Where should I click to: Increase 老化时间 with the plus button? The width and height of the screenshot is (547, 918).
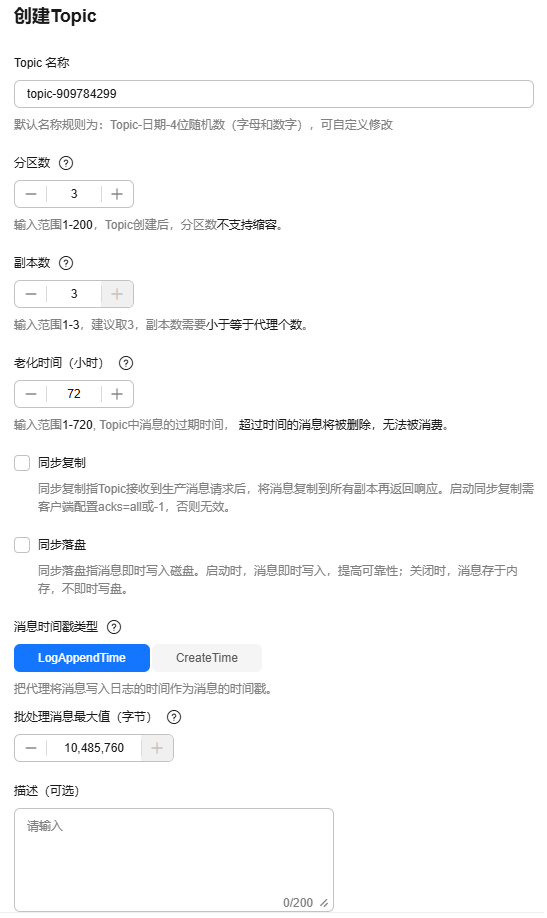[117, 394]
